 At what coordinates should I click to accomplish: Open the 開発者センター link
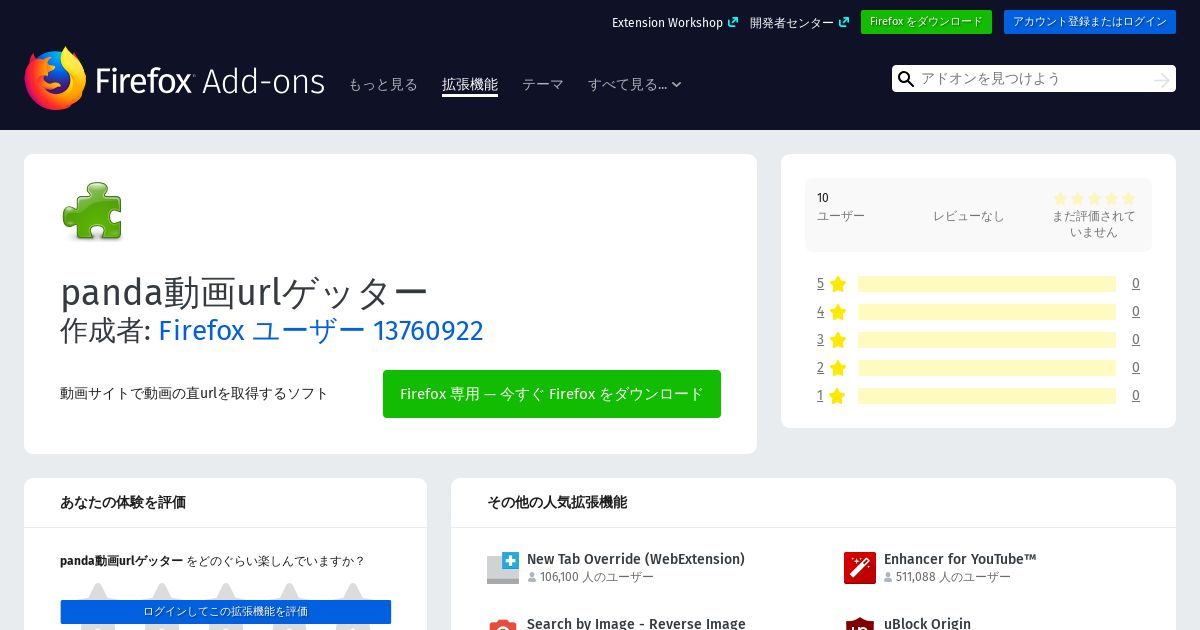(799, 22)
